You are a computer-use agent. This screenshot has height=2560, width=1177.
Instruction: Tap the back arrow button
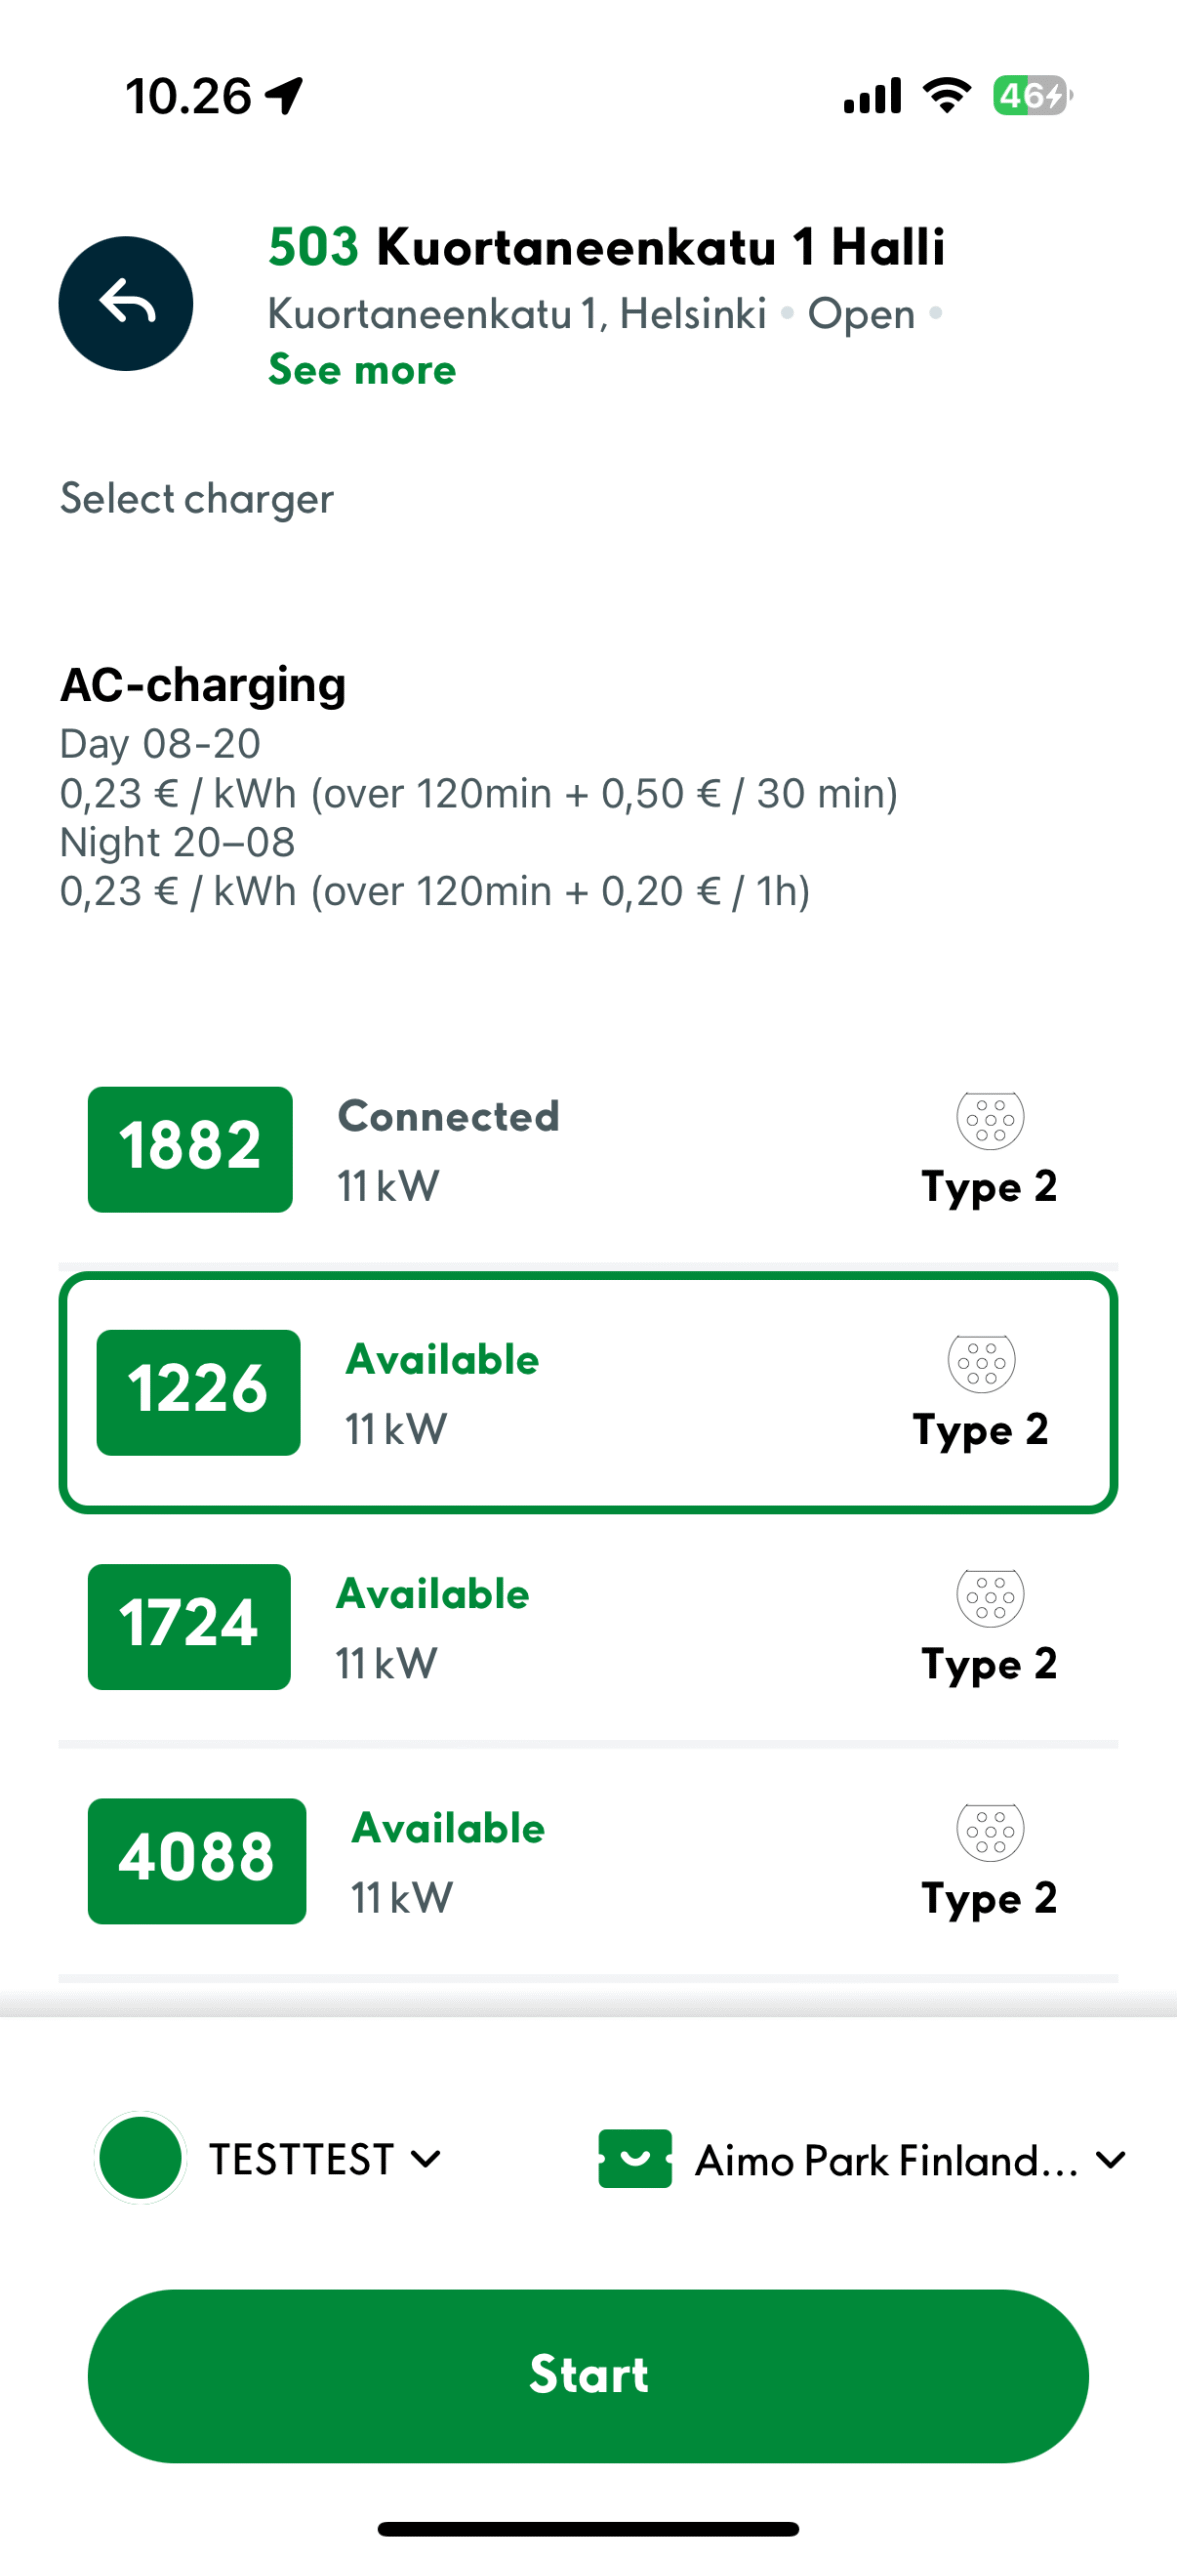(x=126, y=303)
